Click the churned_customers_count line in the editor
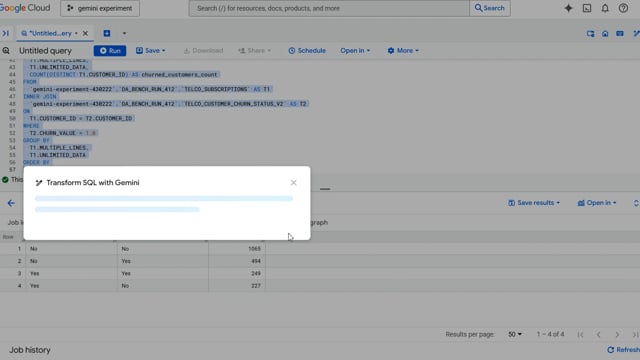This screenshot has width=640, height=360. (x=124, y=75)
